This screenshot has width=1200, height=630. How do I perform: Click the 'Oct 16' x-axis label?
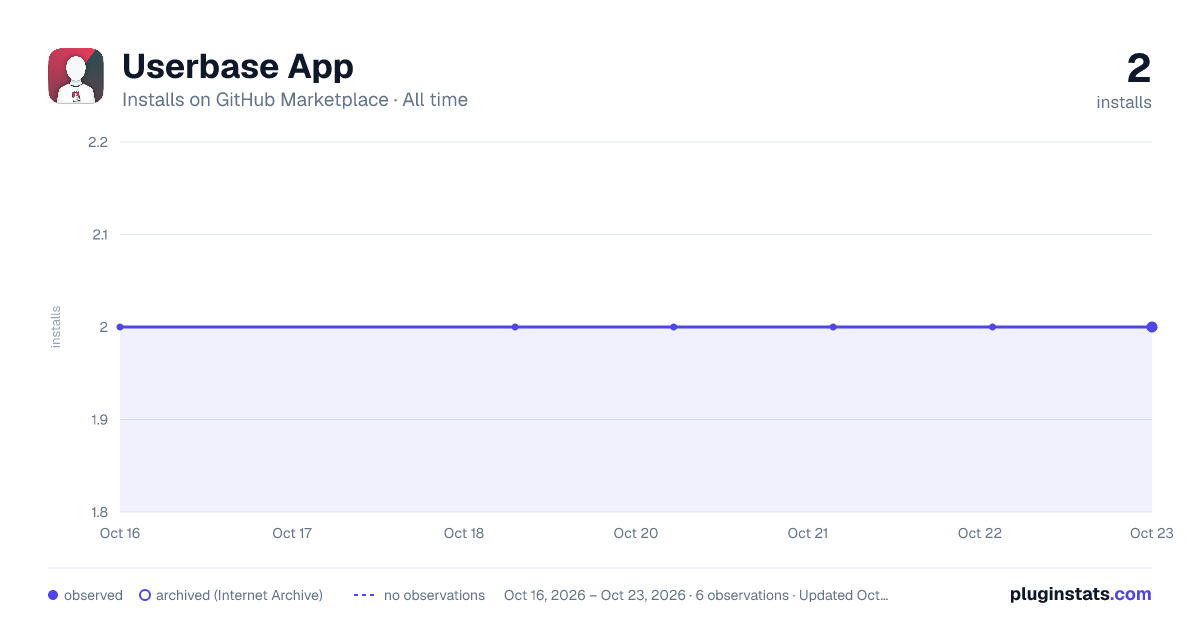120,533
